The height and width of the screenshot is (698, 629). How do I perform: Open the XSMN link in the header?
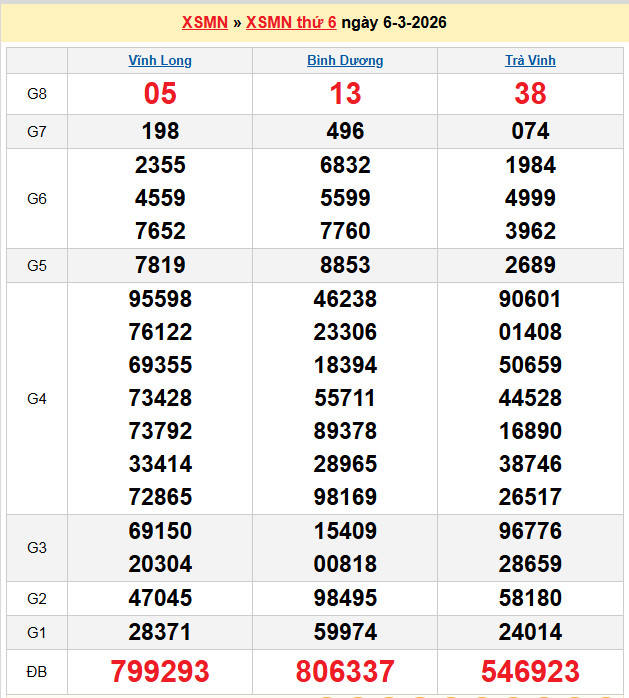point(204,22)
